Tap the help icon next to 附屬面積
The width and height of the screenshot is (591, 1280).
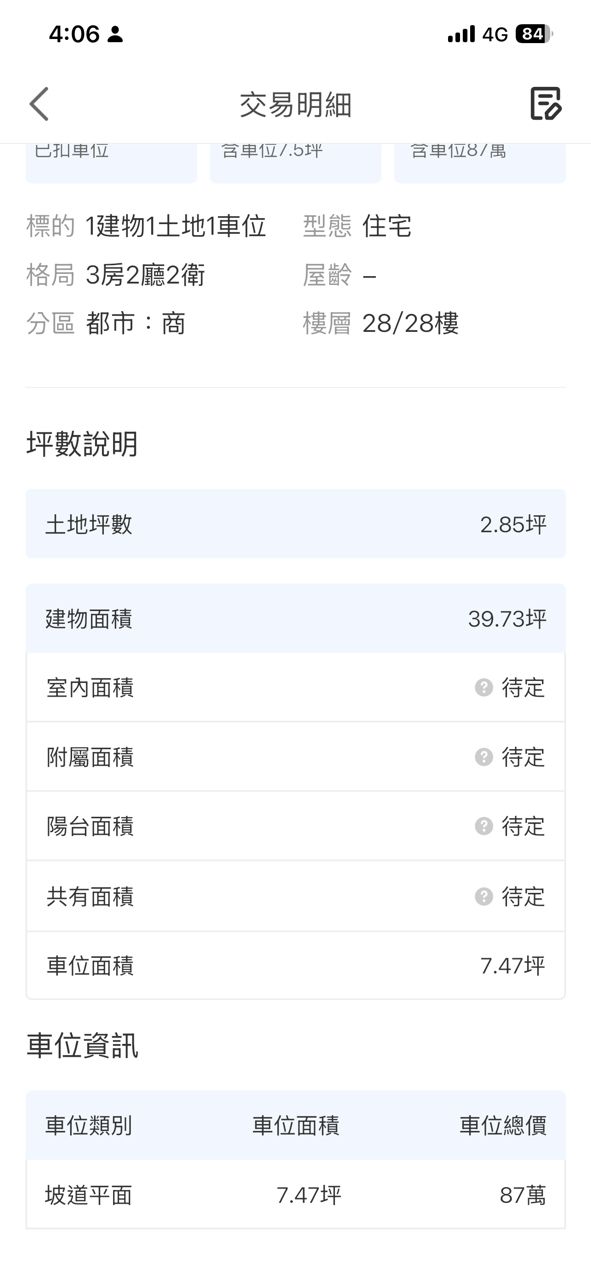pos(484,757)
